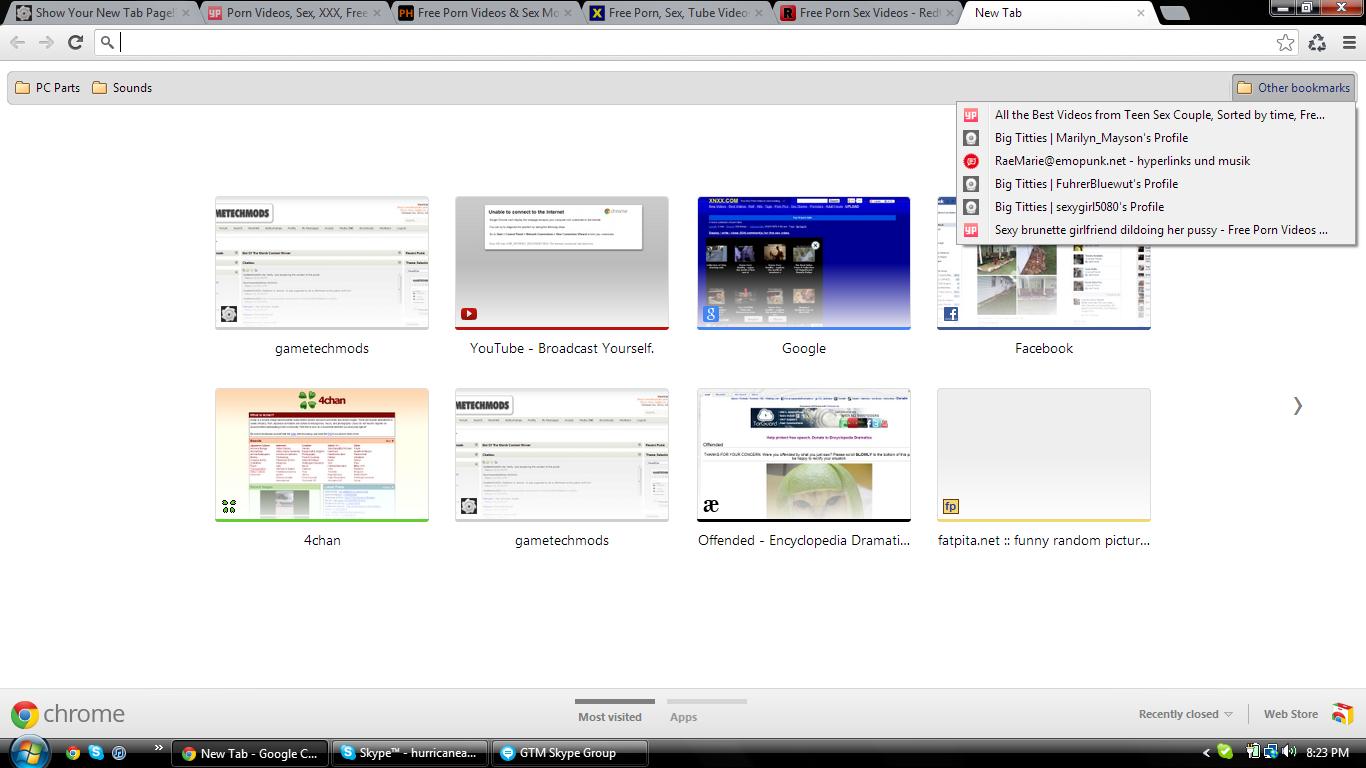
Task: Click the ae favicon on Encyclopedia Dramatica thumbnail
Action: 711,507
